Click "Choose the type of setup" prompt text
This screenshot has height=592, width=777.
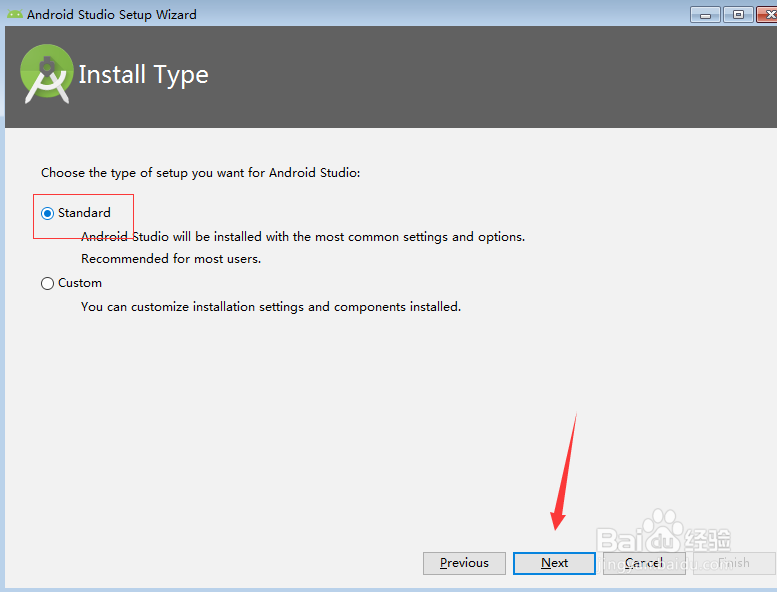pos(201,173)
